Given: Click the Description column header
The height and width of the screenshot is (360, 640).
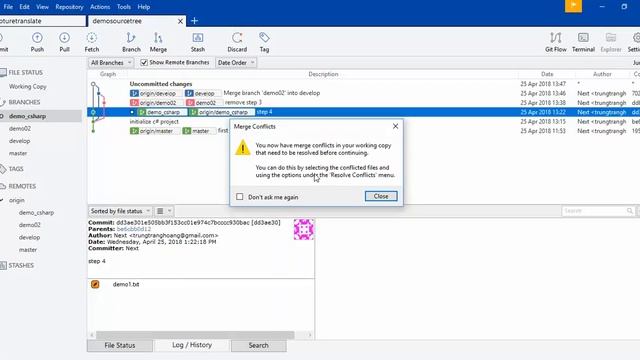Looking at the screenshot, I should tap(323, 74).
